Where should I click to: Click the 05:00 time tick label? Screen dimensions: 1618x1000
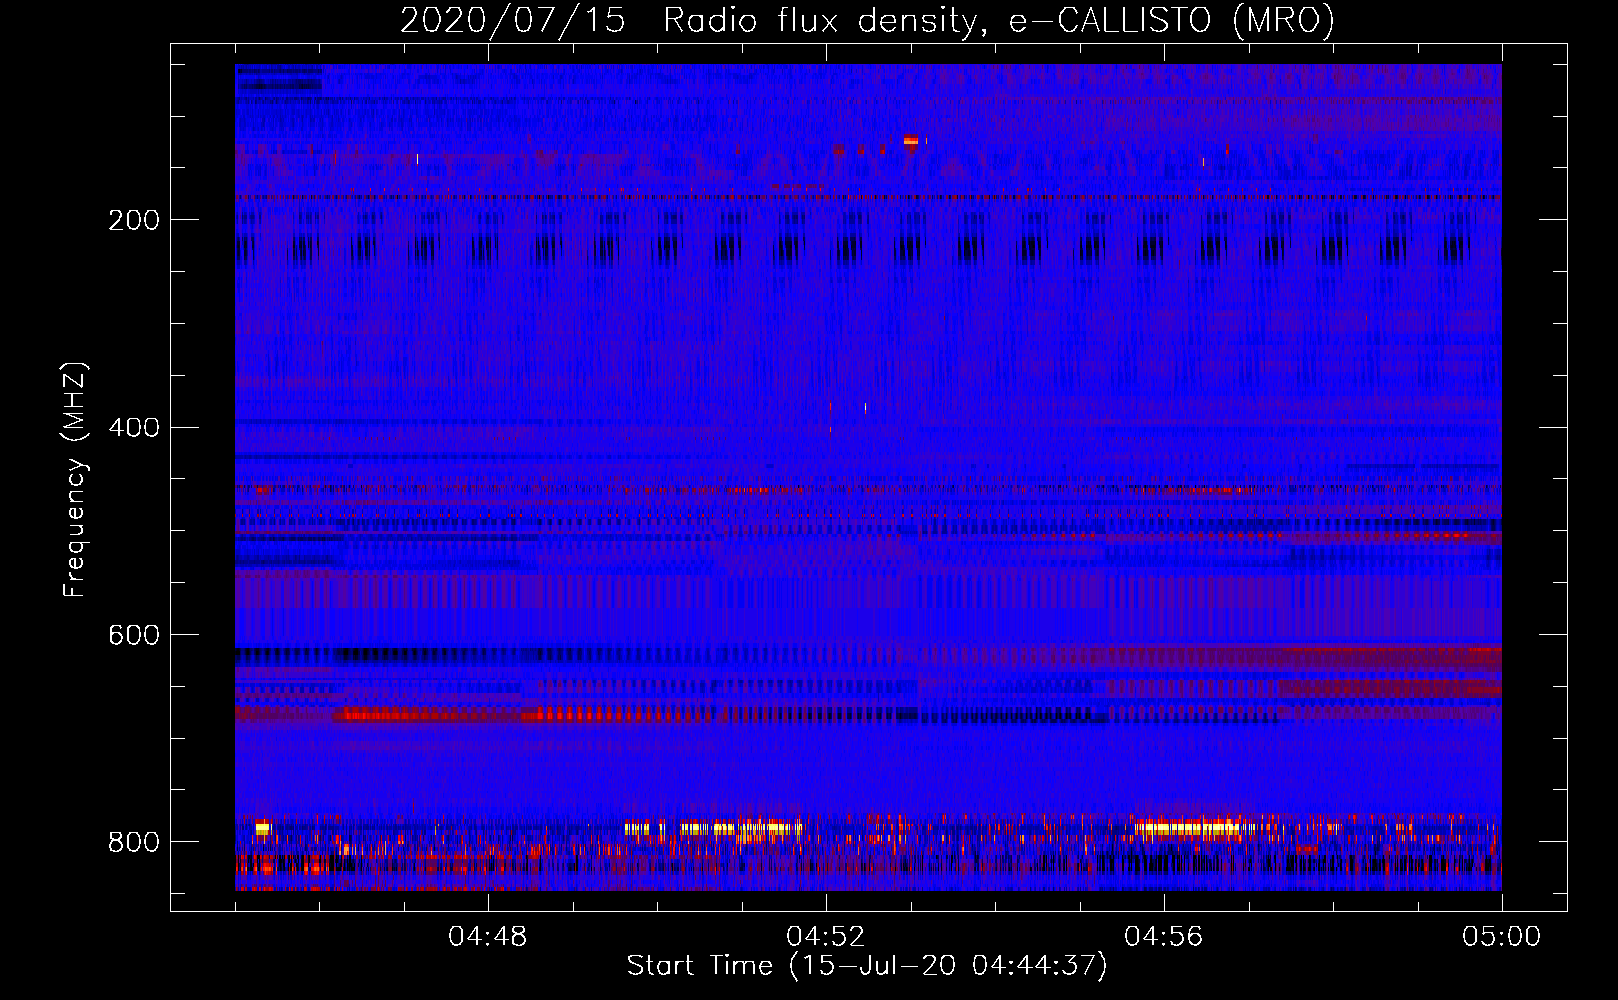[1502, 937]
